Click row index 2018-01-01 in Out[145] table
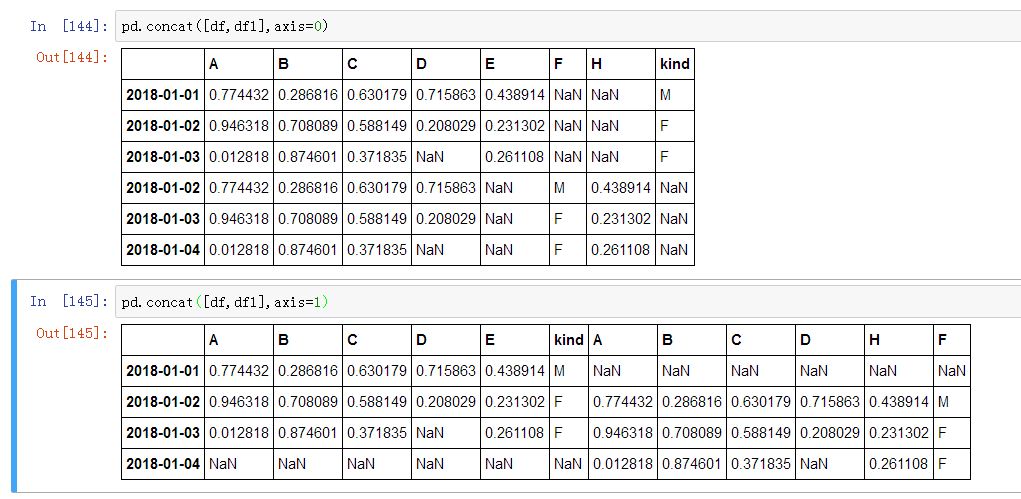1021x499 pixels. [163, 371]
